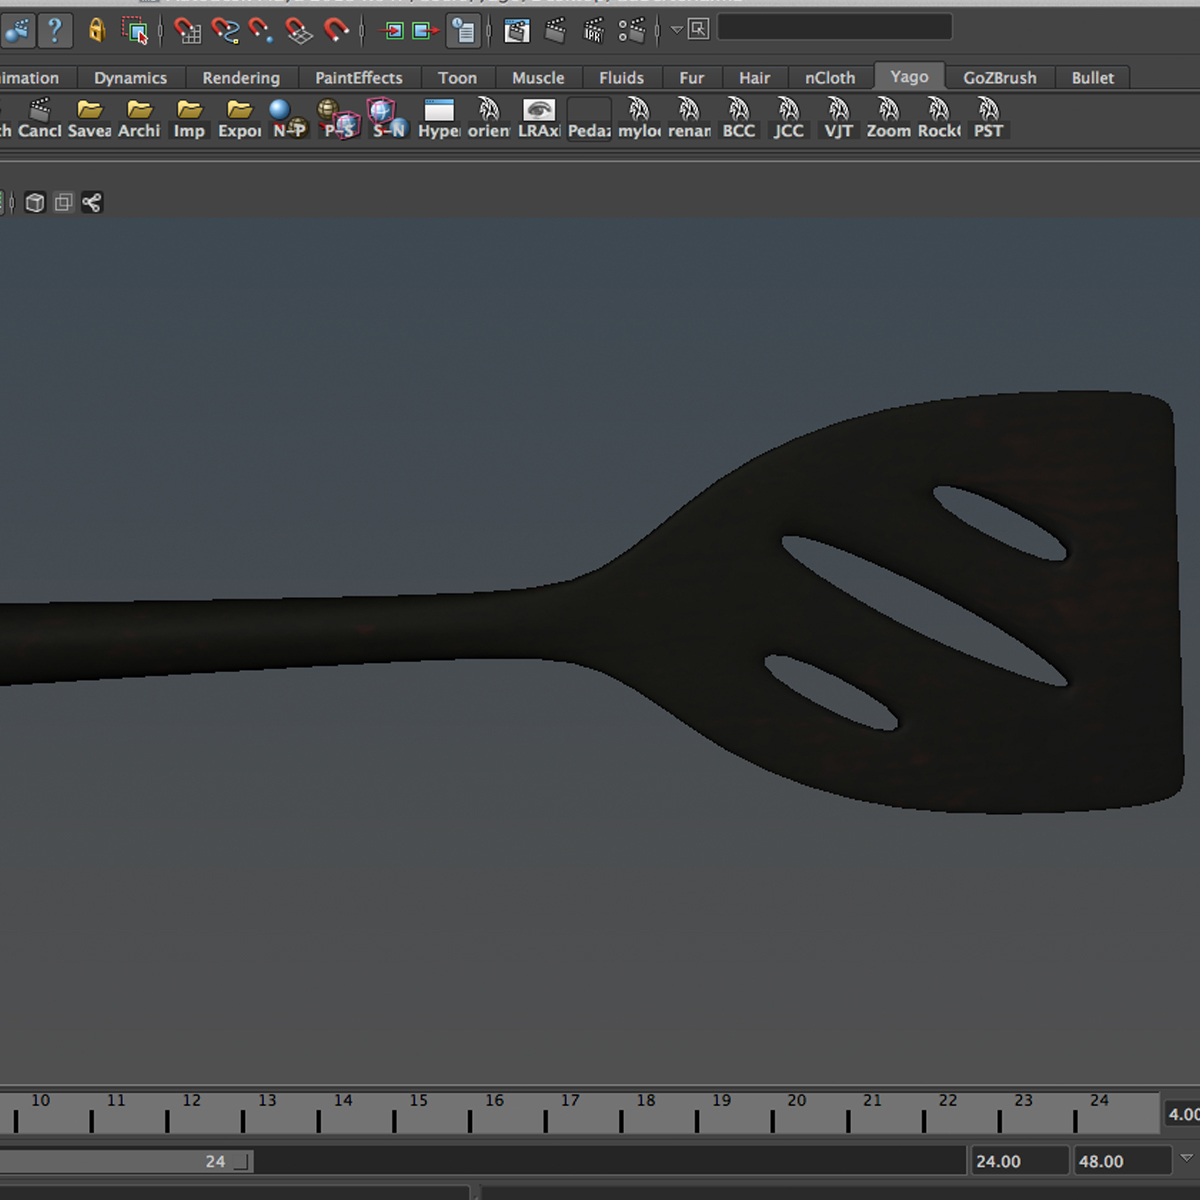Viewport: 1200px width, 1200px height.
Task: Render the current frame clapboard icon
Action: click(555, 31)
